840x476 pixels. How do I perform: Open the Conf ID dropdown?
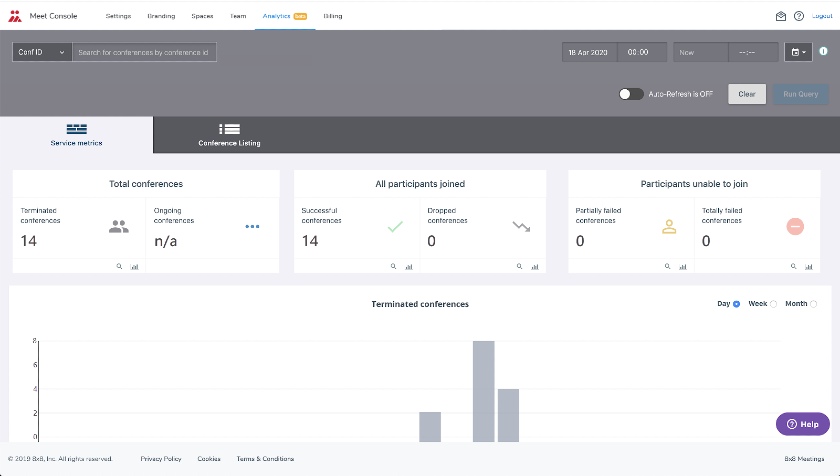click(42, 52)
